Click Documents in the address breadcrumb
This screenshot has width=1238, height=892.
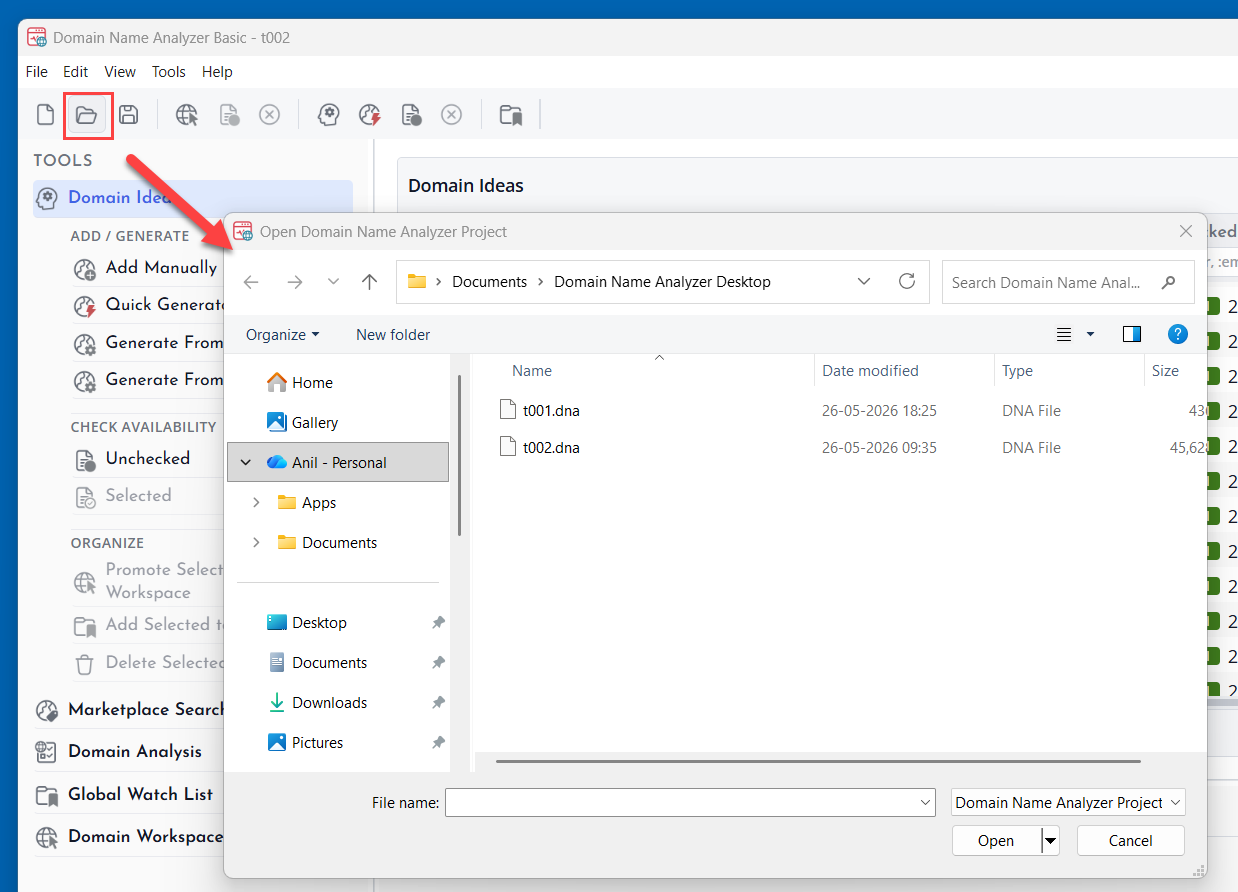click(489, 282)
